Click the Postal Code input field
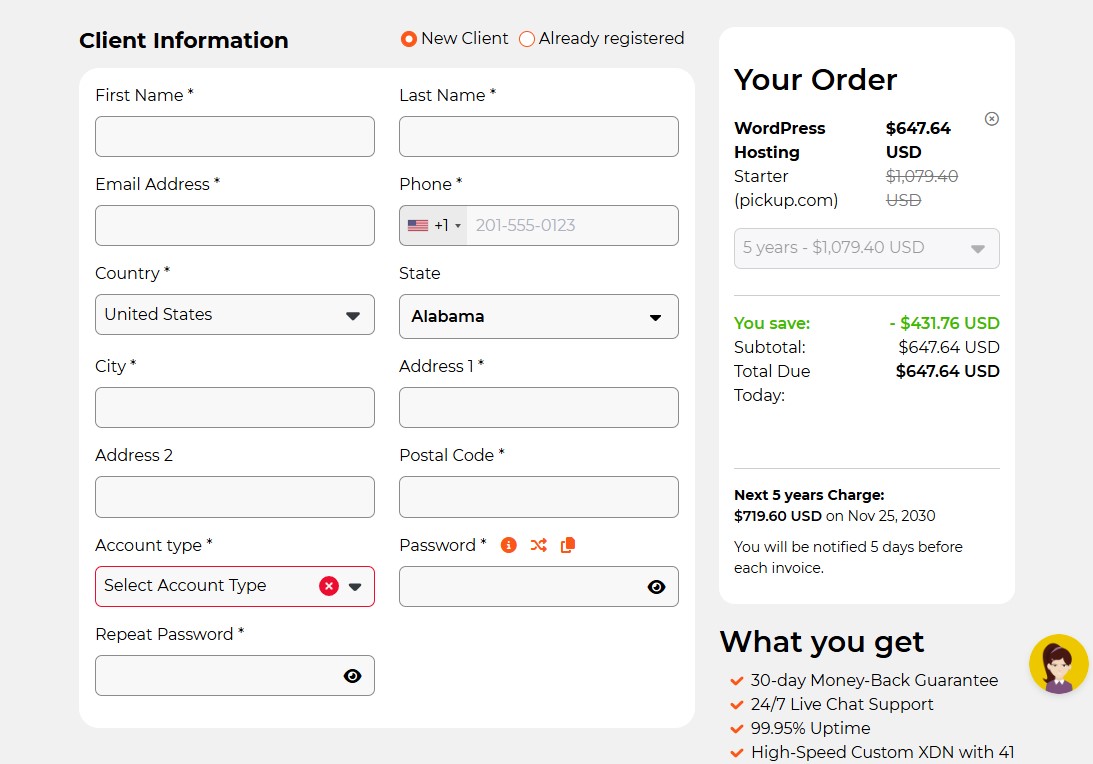 click(x=538, y=497)
